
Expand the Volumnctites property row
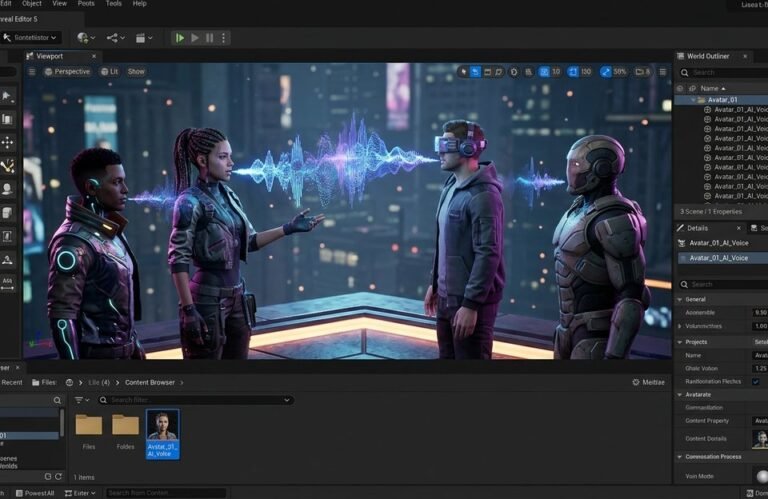(680, 326)
